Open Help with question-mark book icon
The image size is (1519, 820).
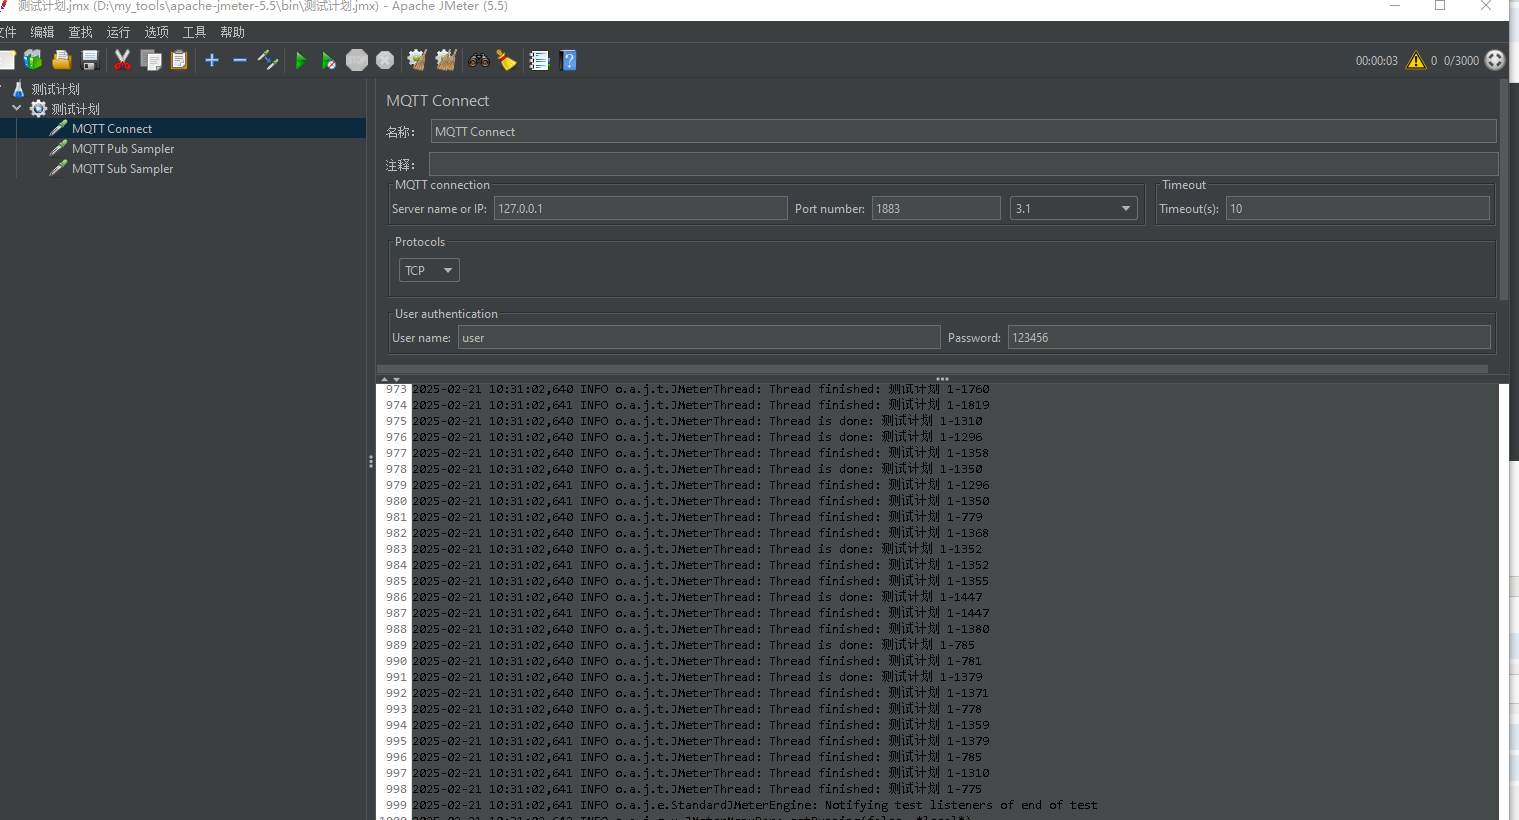click(569, 60)
